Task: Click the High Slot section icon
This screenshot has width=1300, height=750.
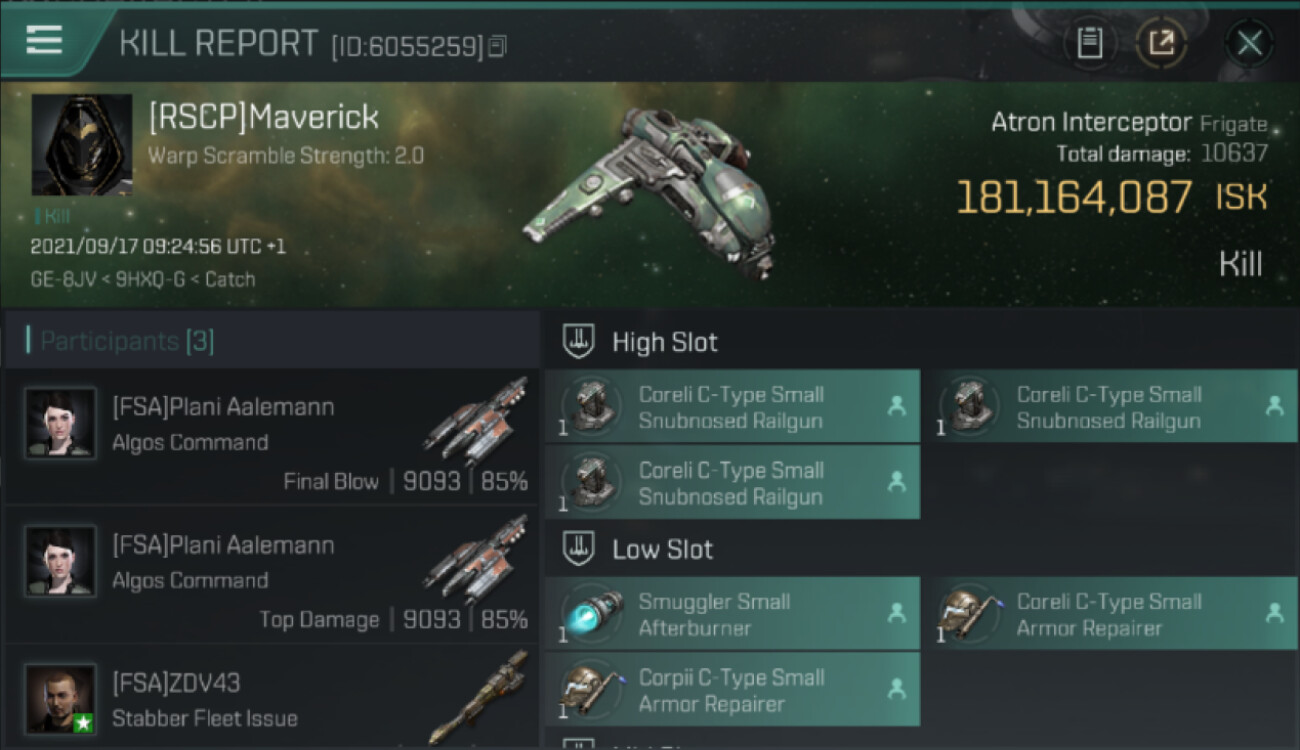Action: tap(577, 342)
